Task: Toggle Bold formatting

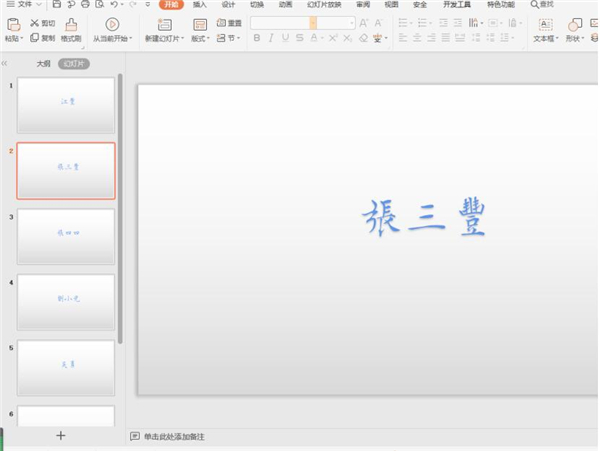Action: pyautogui.click(x=257, y=38)
